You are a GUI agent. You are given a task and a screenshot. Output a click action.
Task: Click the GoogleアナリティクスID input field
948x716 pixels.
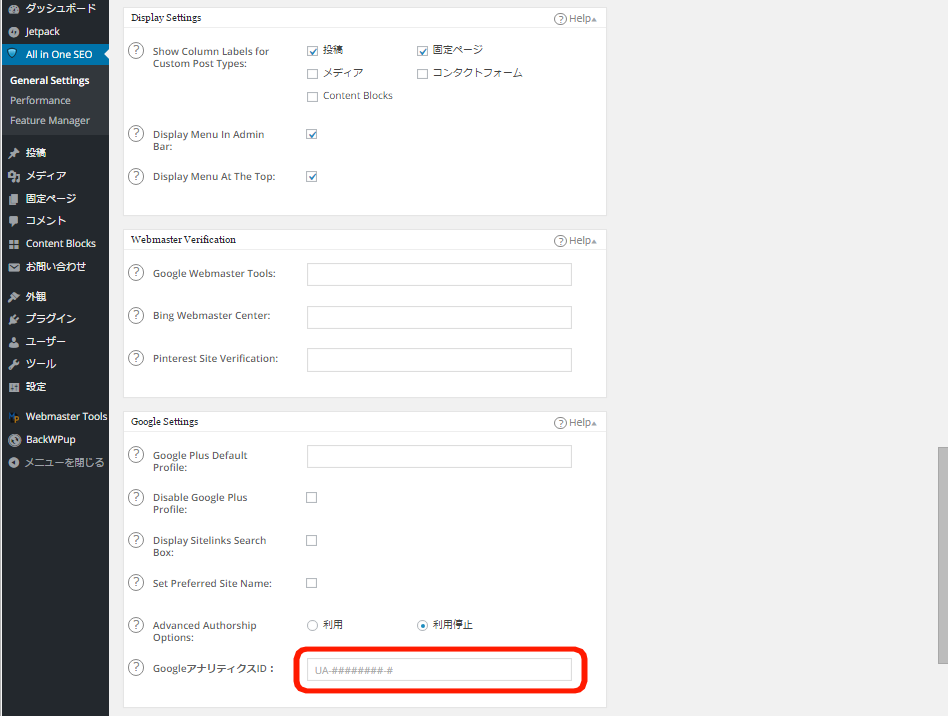pyautogui.click(x=439, y=669)
